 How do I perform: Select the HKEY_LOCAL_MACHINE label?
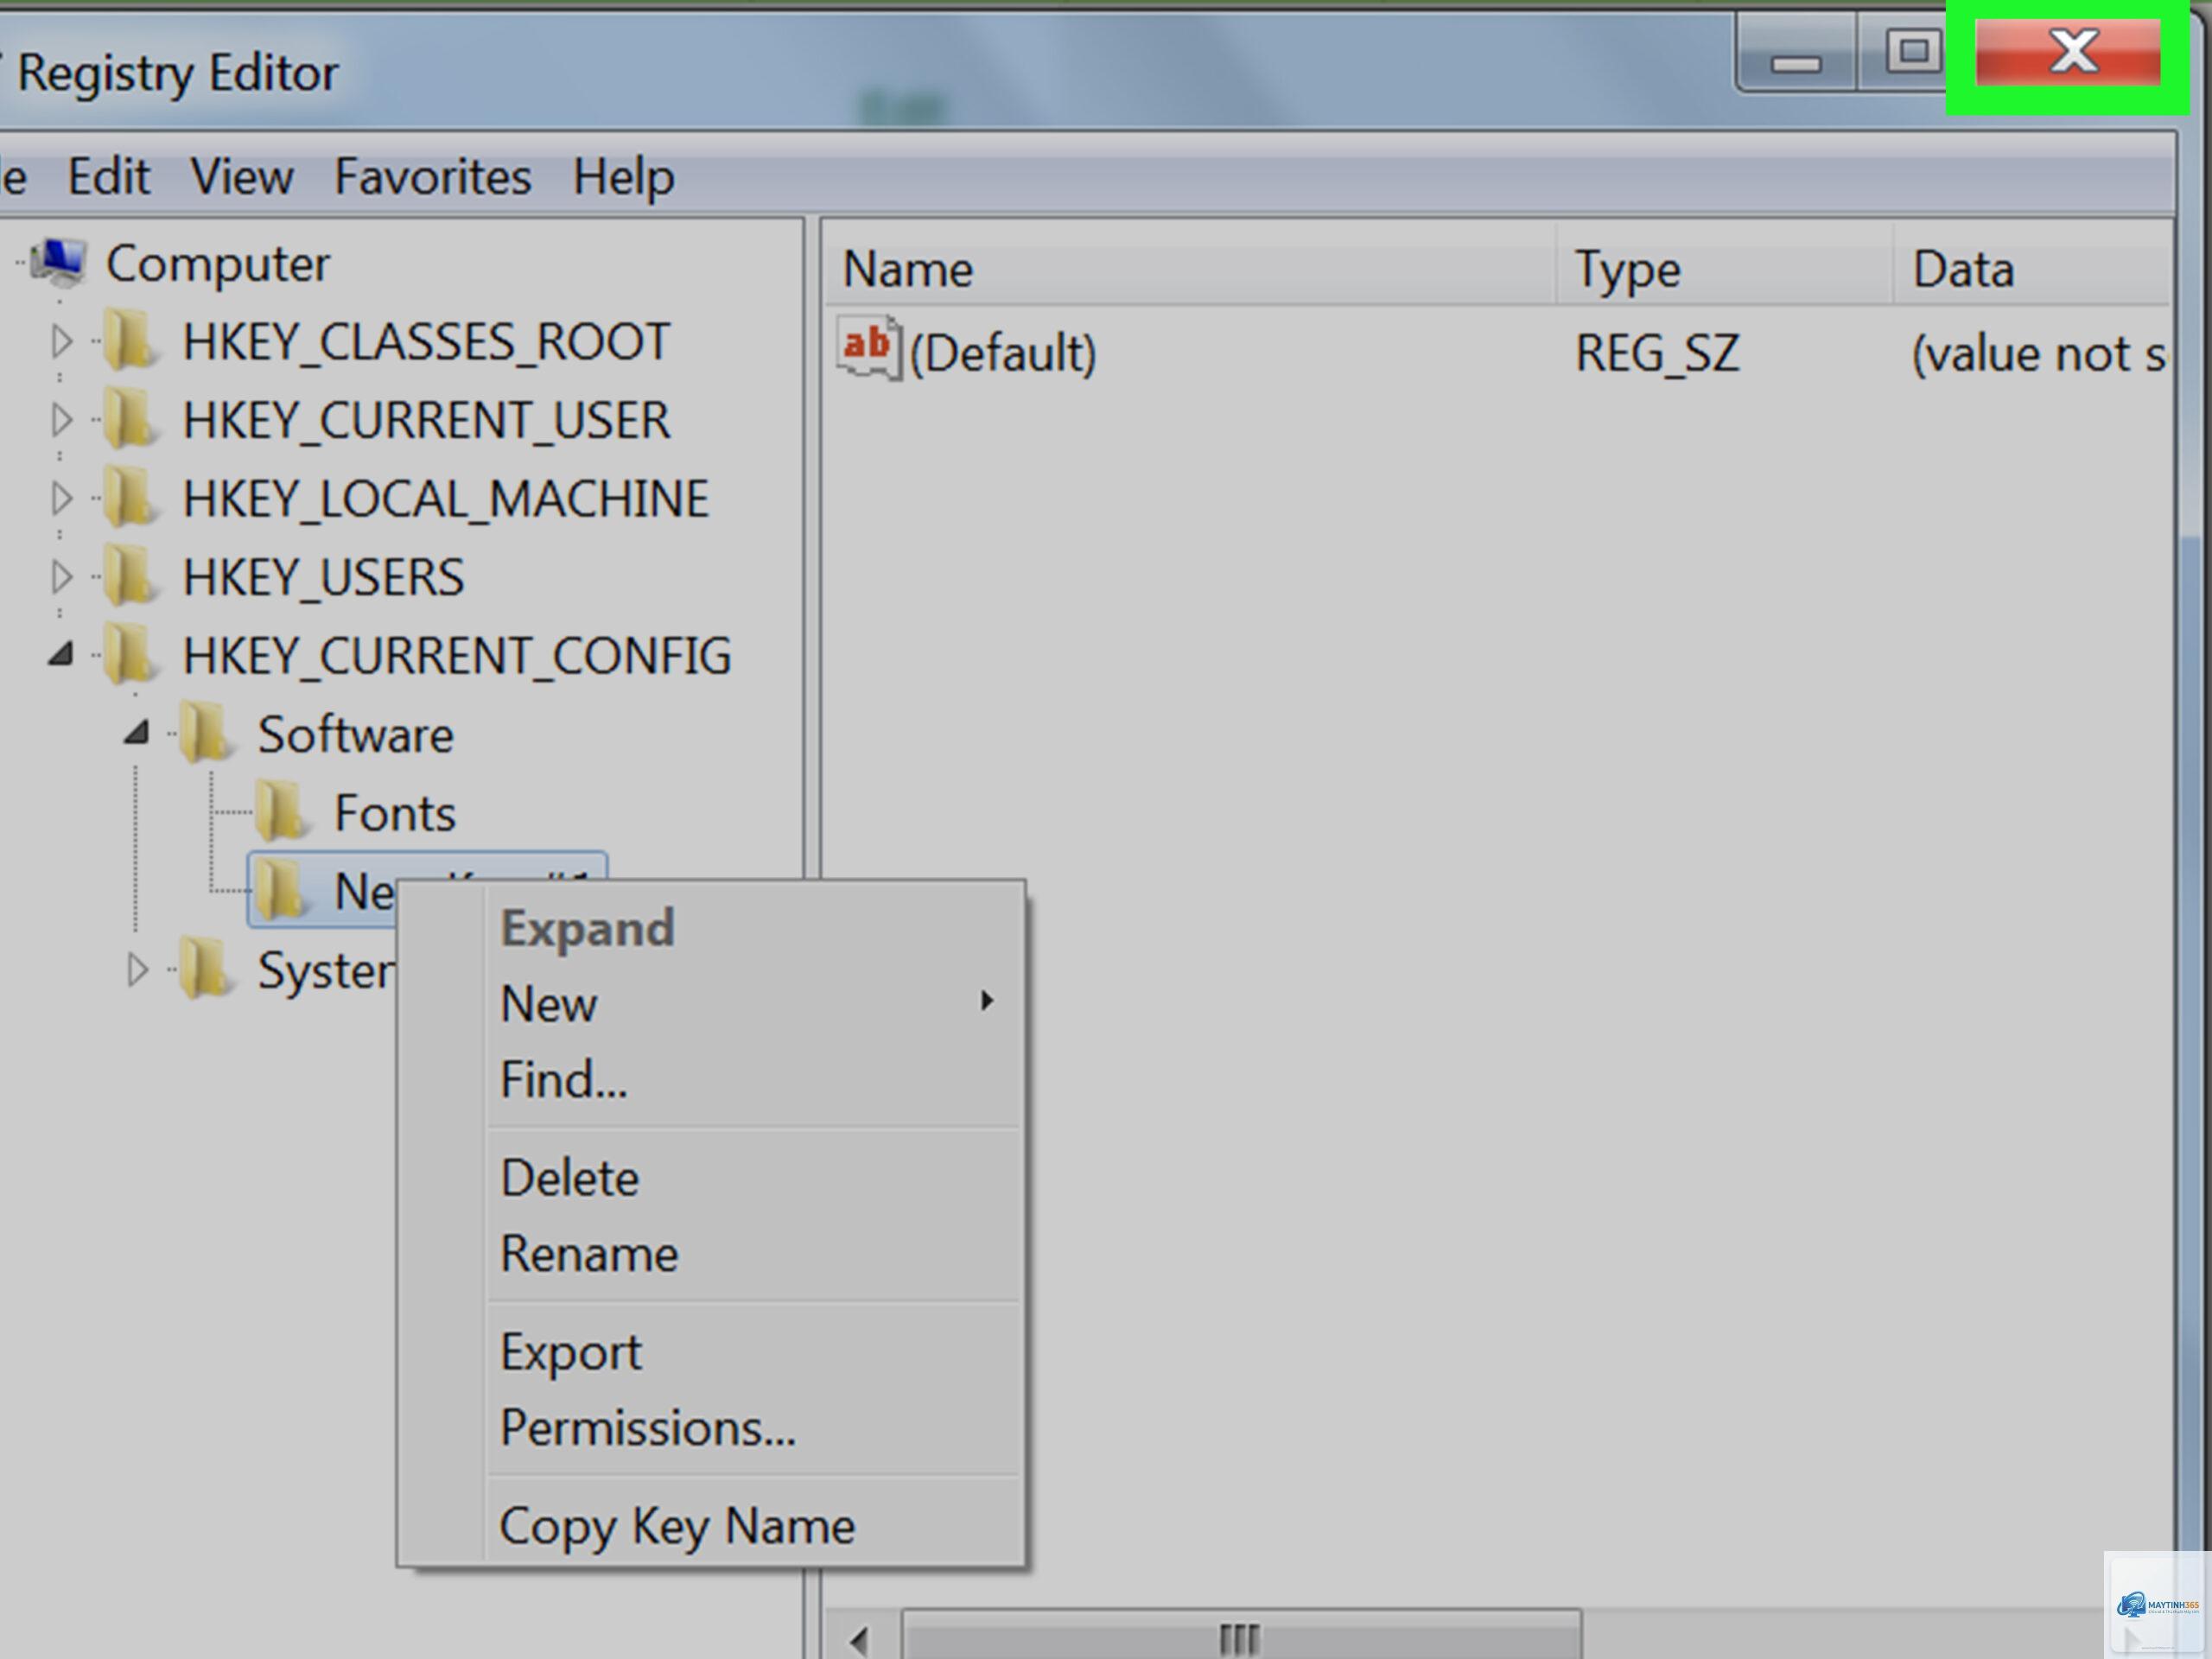[x=446, y=498]
